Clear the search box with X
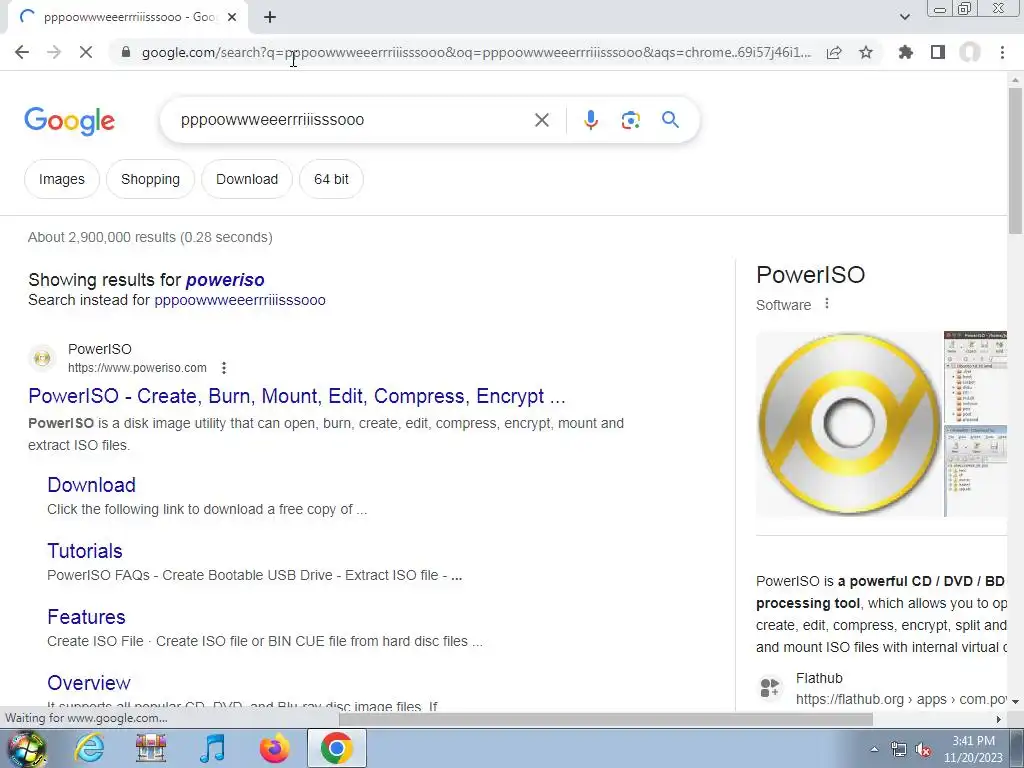The image size is (1024, 768). coord(541,120)
